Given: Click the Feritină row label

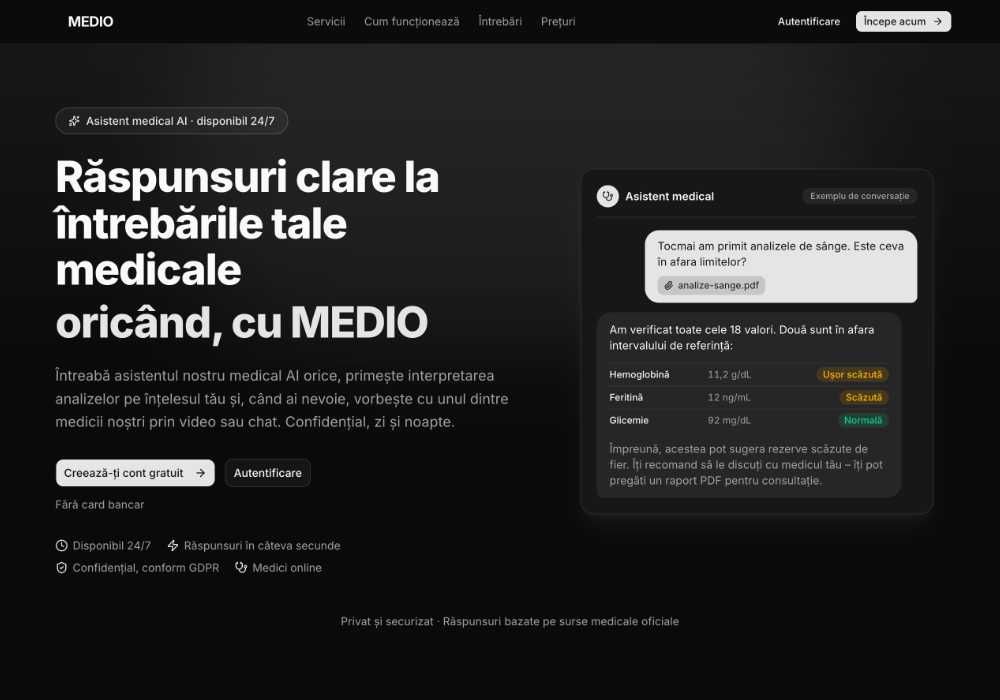Looking at the screenshot, I should [626, 397].
